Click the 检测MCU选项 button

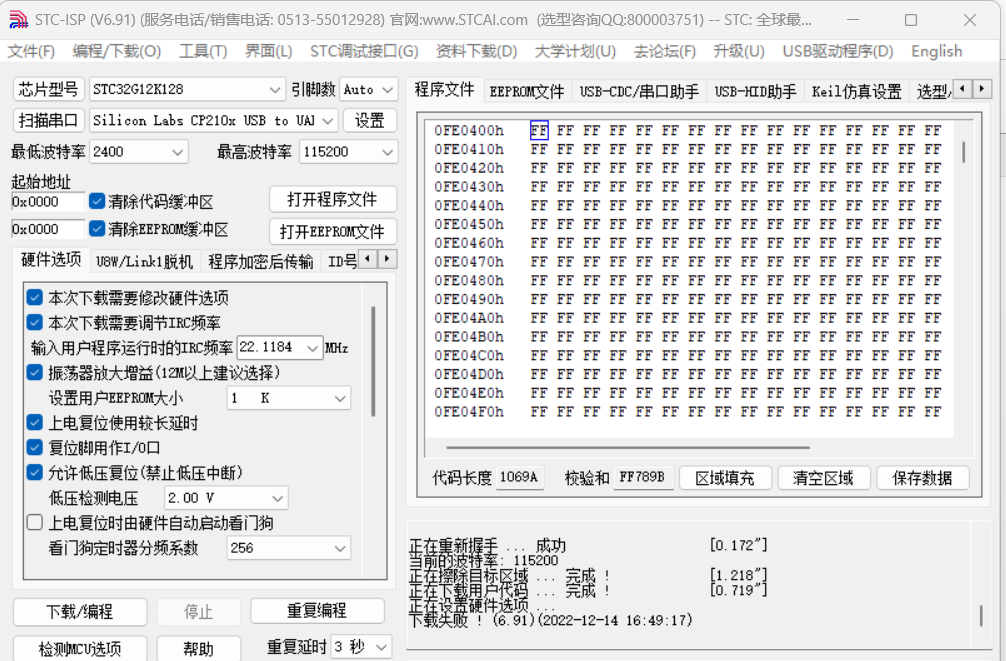click(x=80, y=648)
